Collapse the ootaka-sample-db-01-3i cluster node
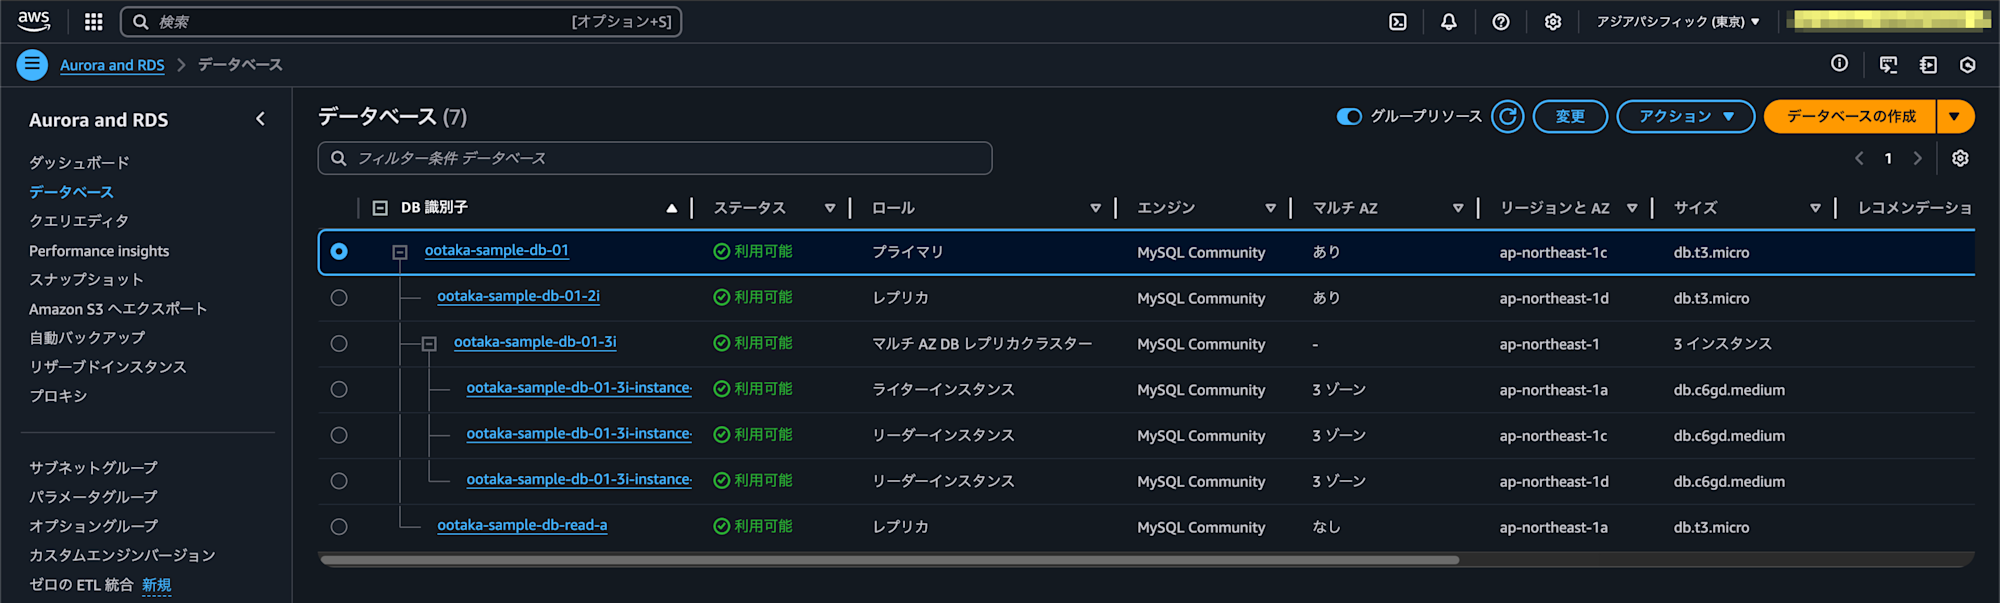This screenshot has height=603, width=2000. point(429,344)
